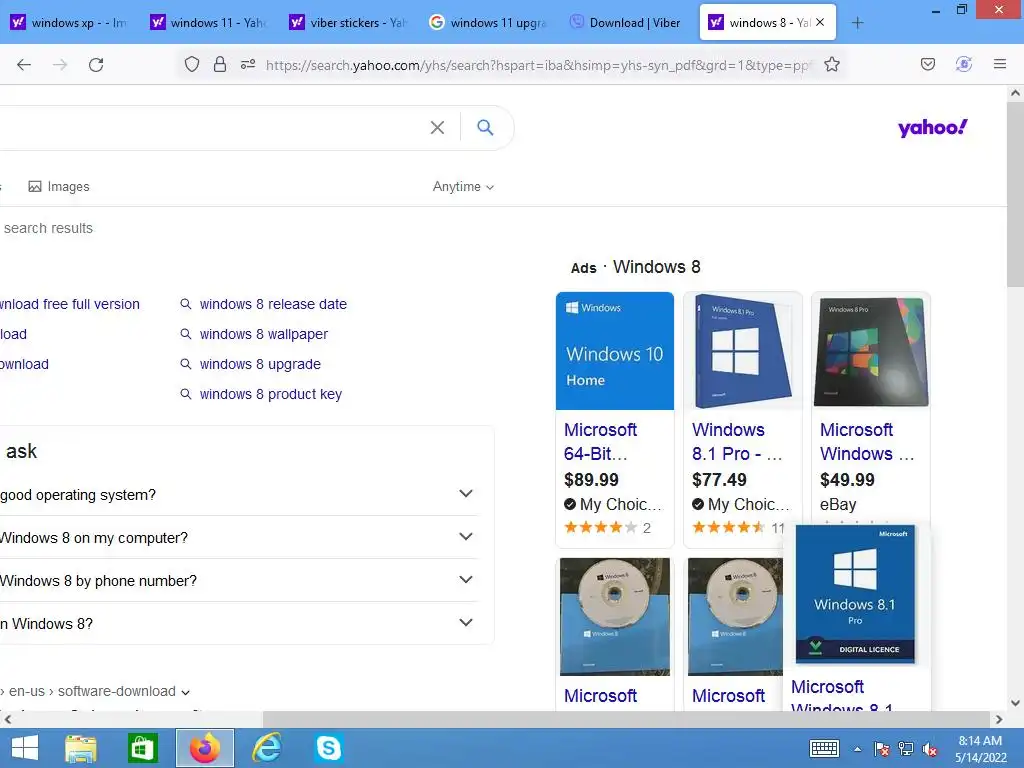Open Internet Explorer from the taskbar
The height and width of the screenshot is (768, 1024).
(266, 748)
